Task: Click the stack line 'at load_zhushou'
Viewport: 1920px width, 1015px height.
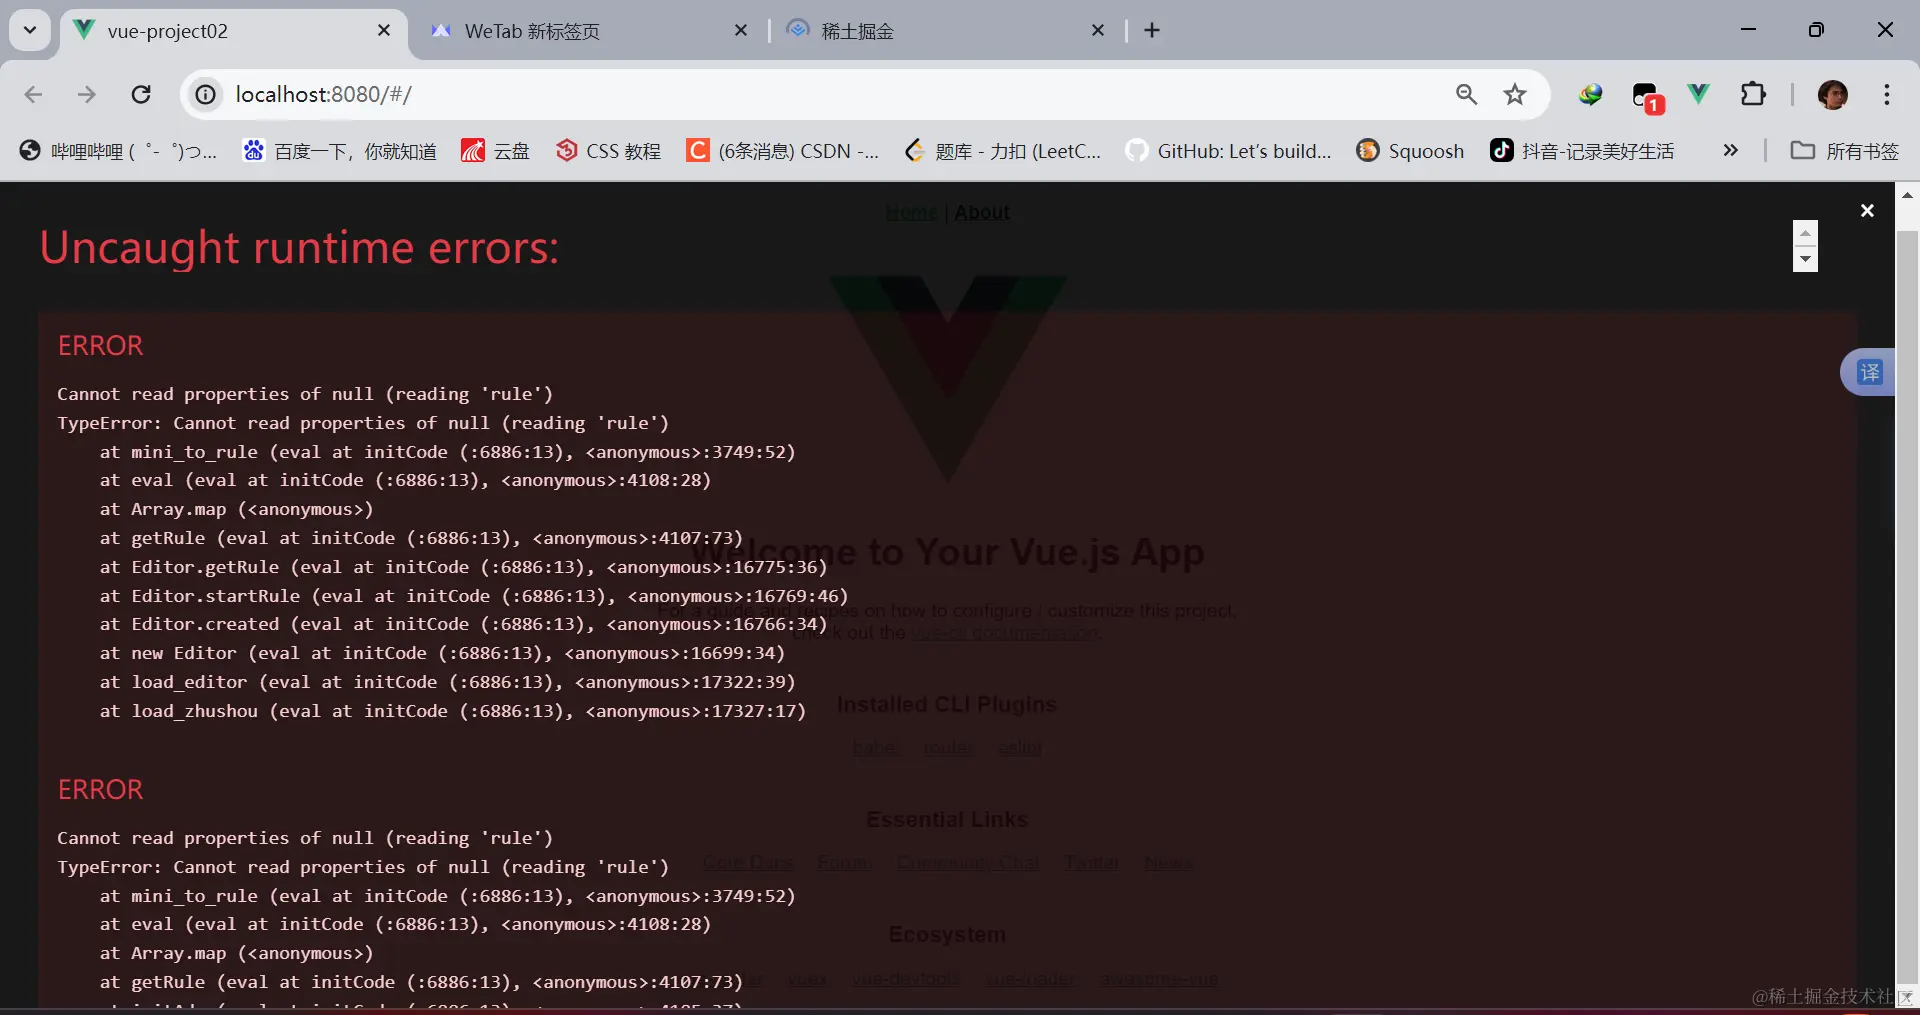Action: click(x=452, y=711)
